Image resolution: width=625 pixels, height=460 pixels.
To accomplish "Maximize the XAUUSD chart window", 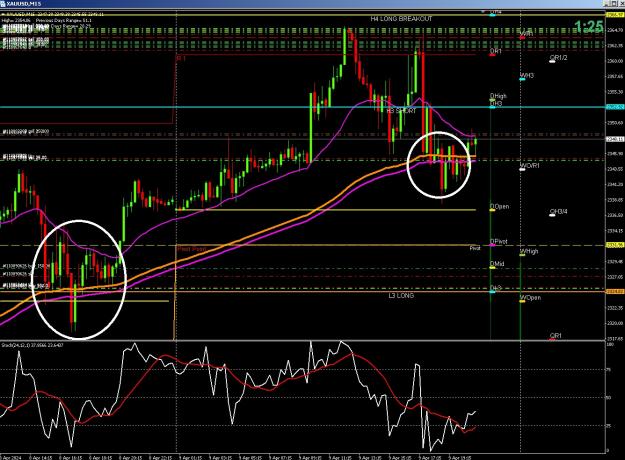I will click(615, 4).
